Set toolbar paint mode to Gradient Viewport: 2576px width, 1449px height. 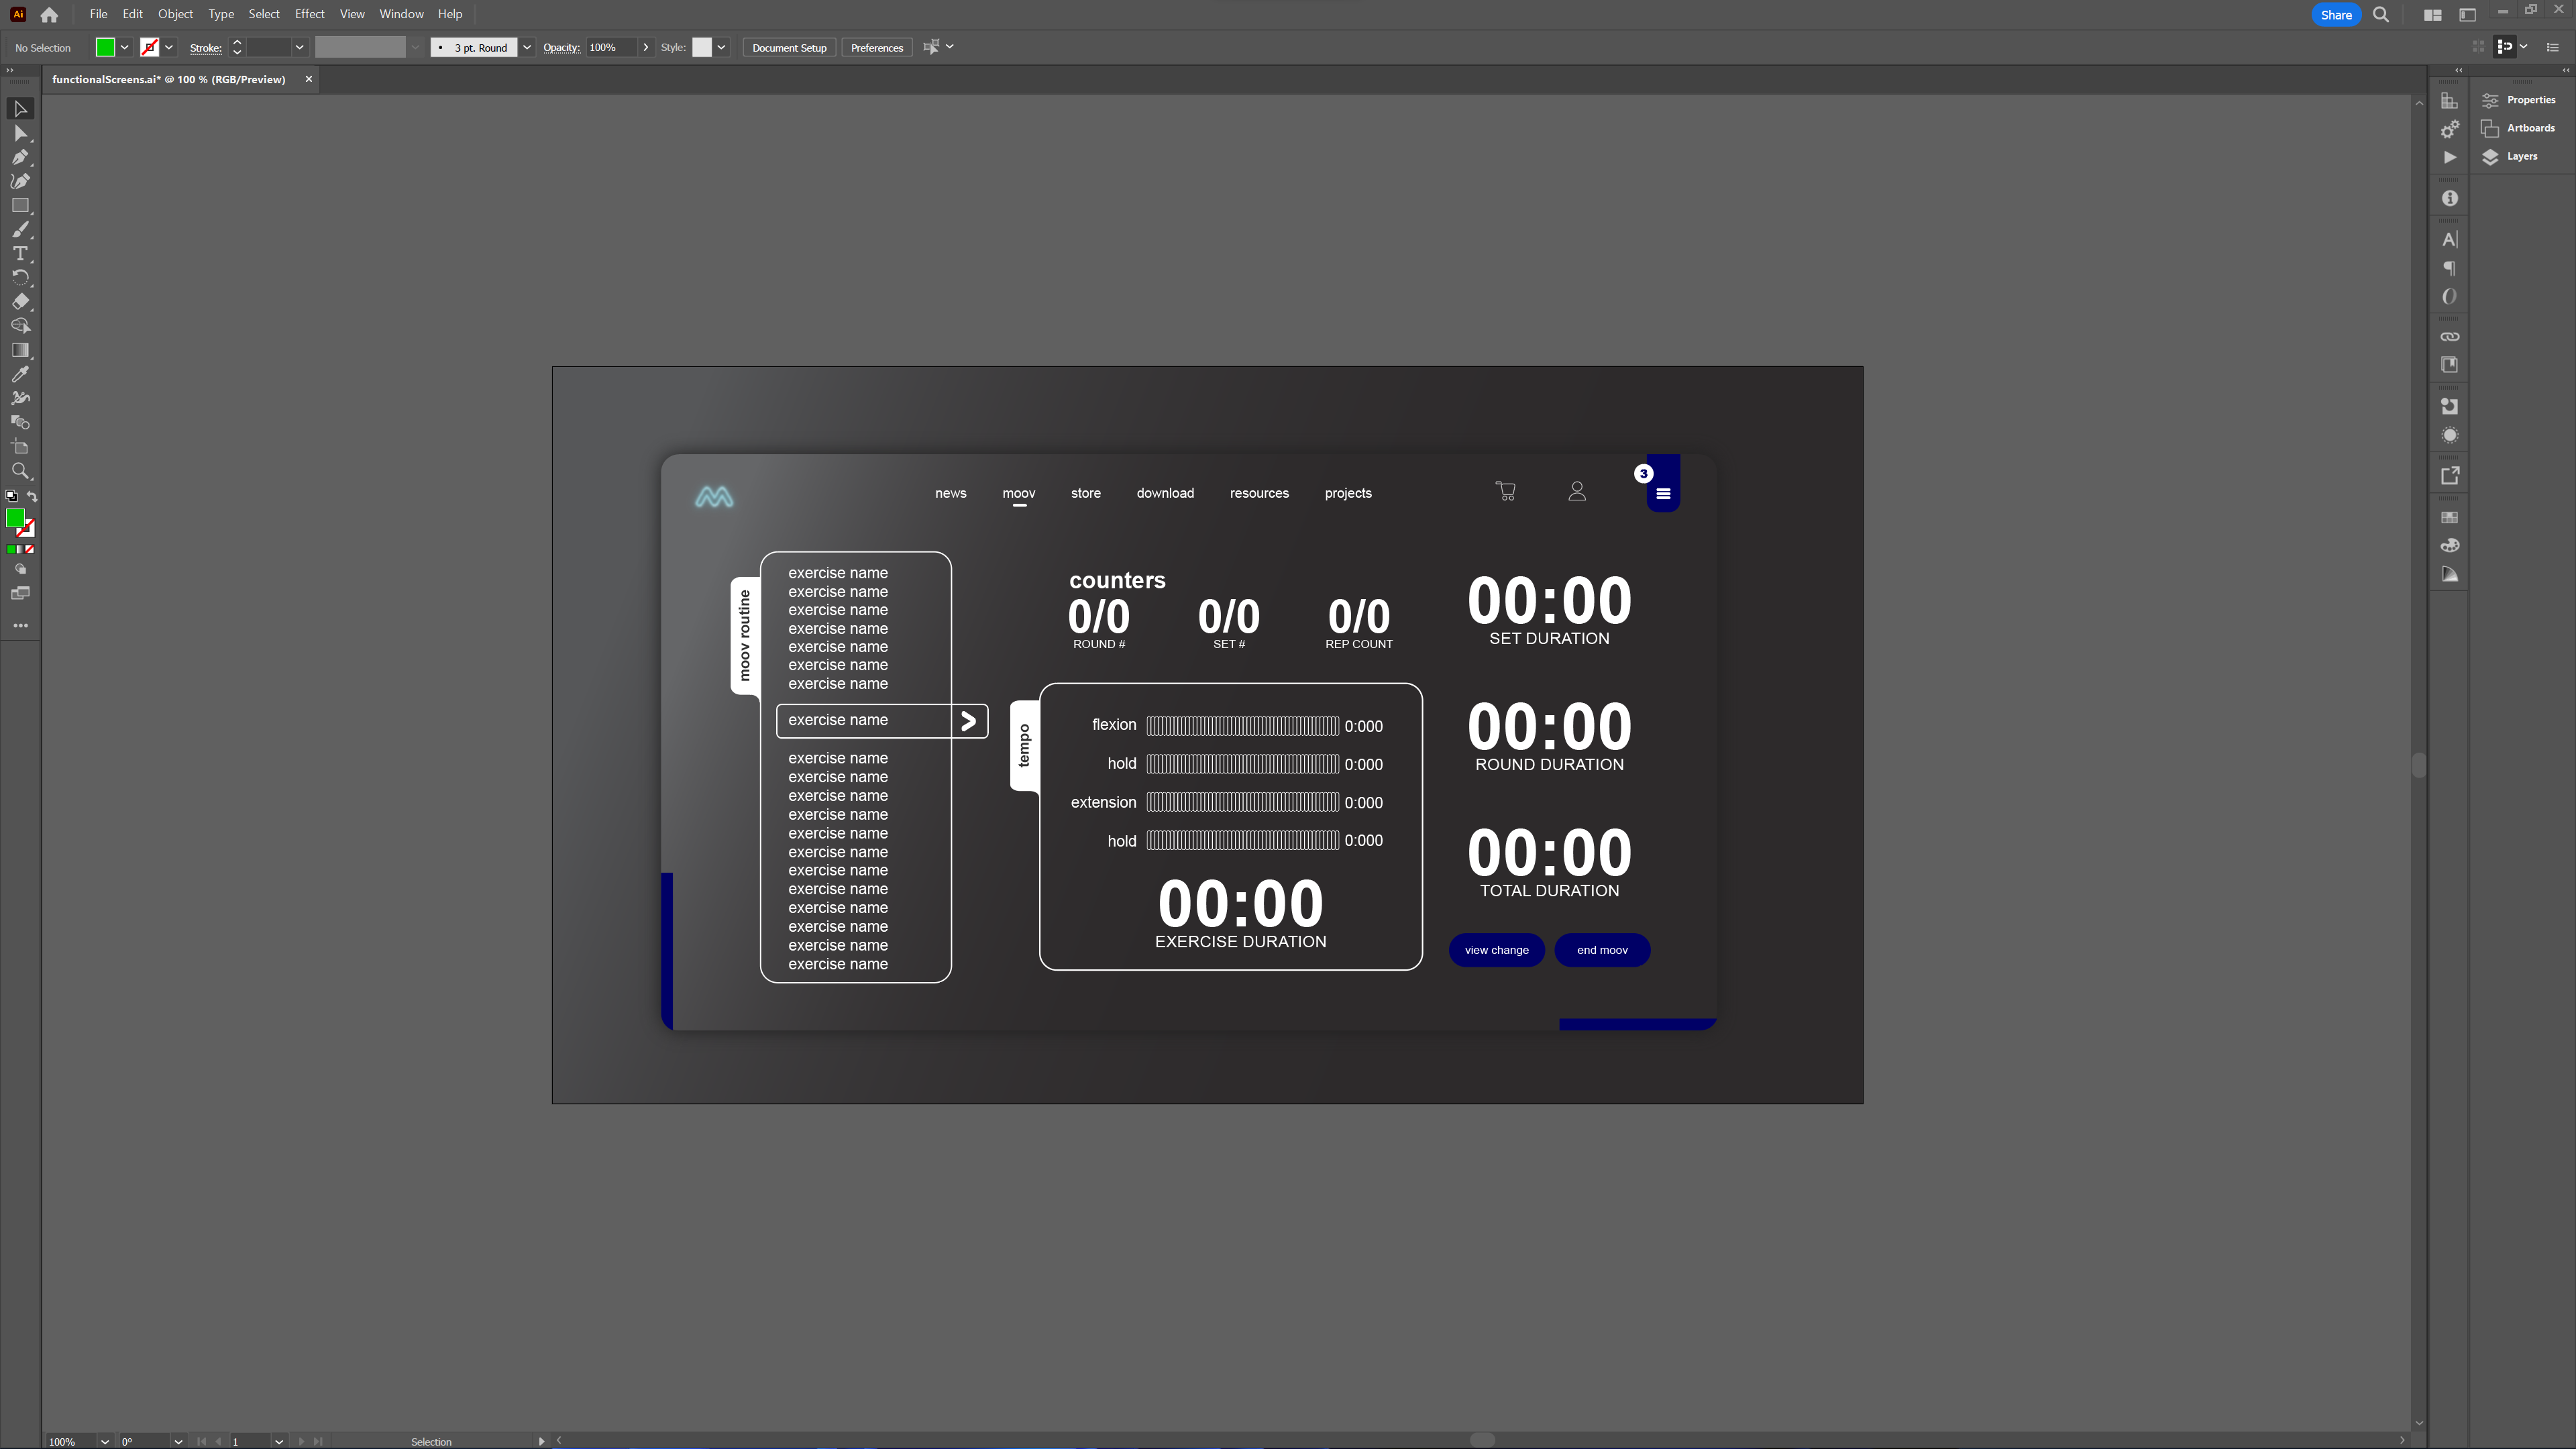(x=20, y=549)
